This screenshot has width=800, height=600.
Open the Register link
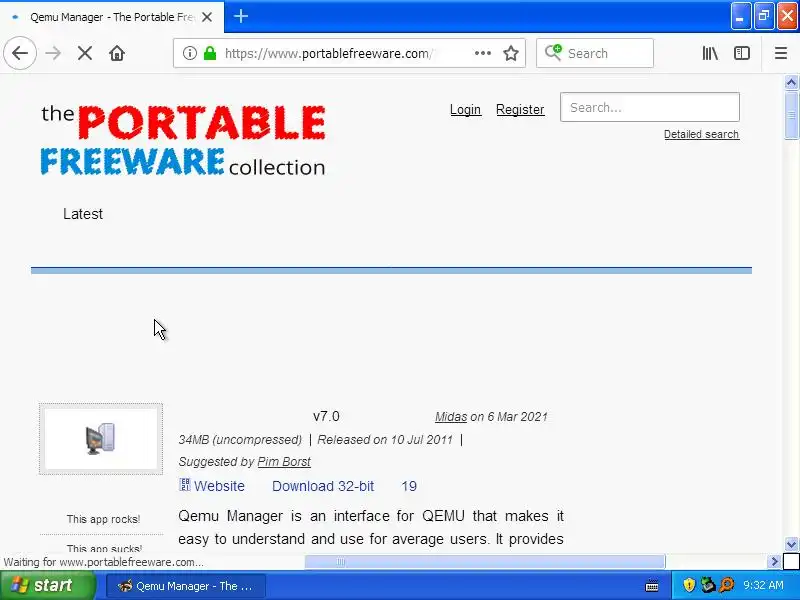520,110
